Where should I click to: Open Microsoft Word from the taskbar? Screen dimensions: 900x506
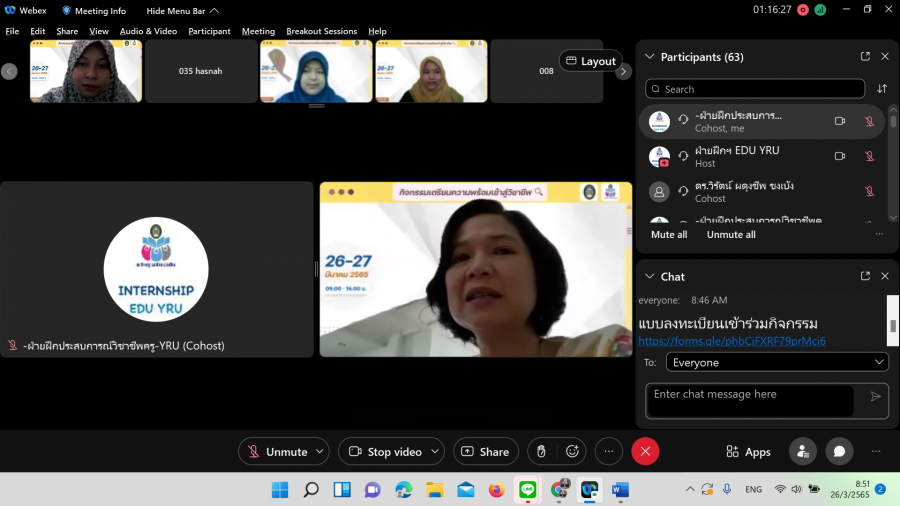pyautogui.click(x=619, y=490)
